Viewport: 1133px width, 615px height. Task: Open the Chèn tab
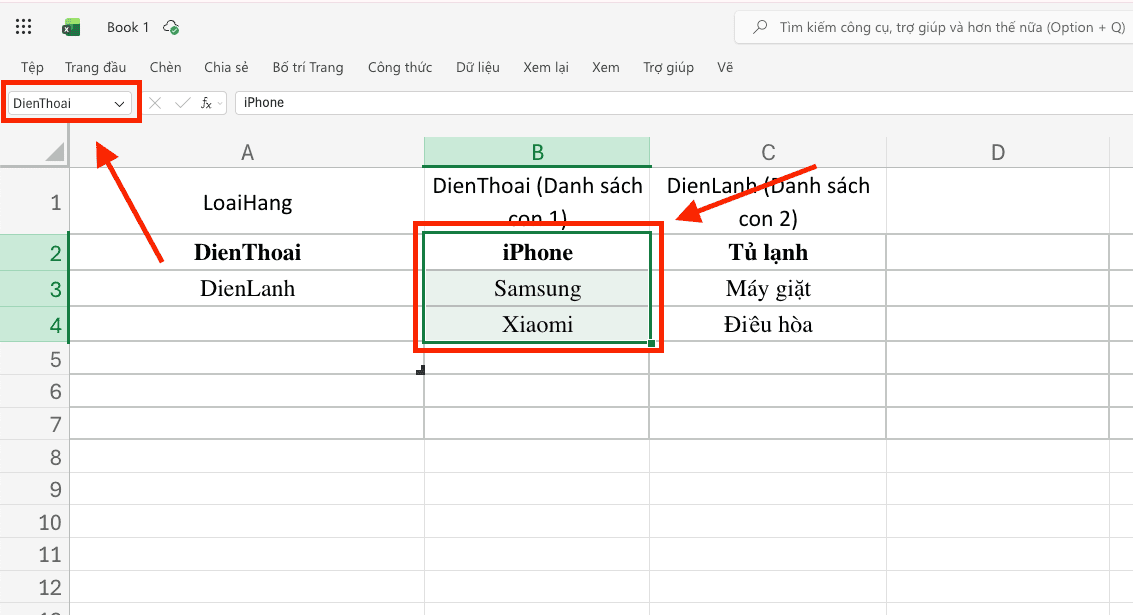tap(165, 67)
